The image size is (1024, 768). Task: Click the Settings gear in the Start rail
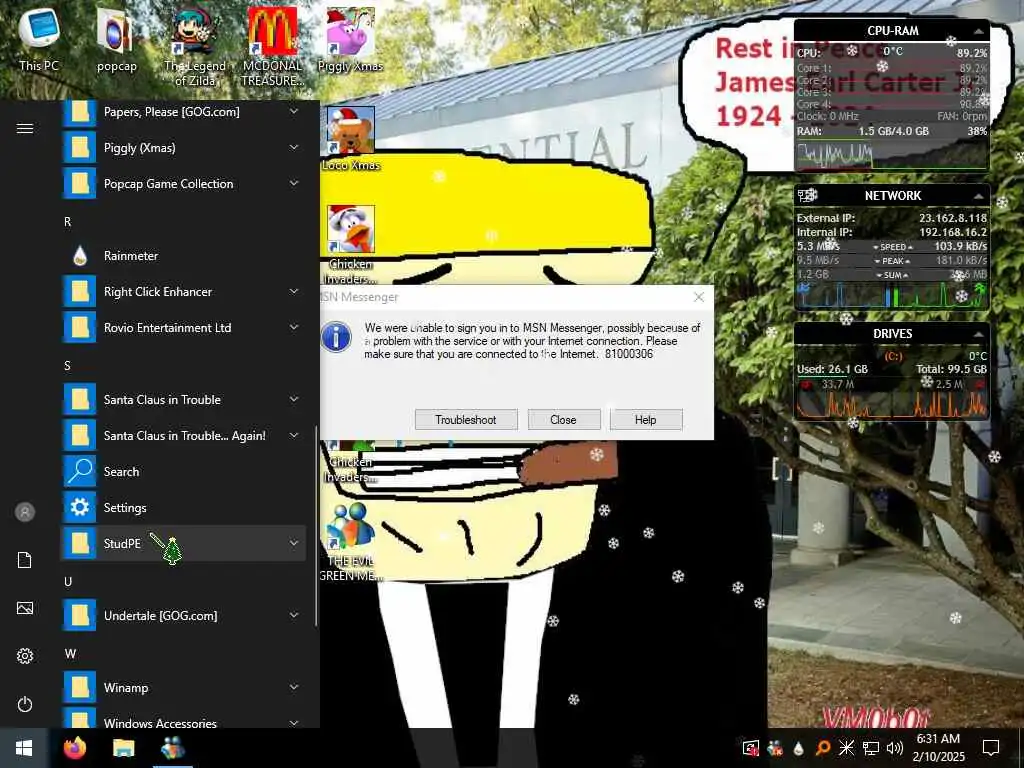[25, 656]
